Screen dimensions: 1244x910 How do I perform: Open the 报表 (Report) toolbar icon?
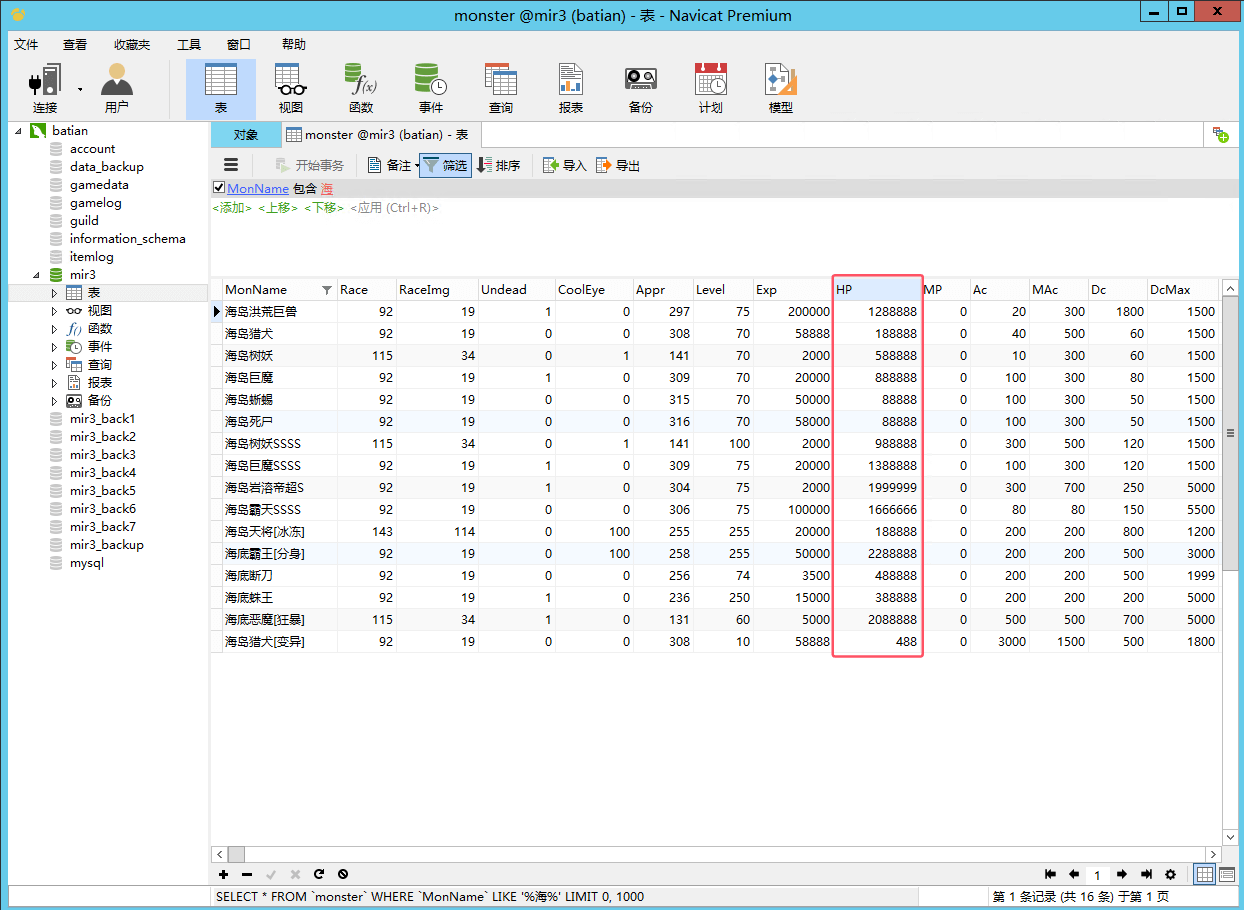tap(570, 88)
